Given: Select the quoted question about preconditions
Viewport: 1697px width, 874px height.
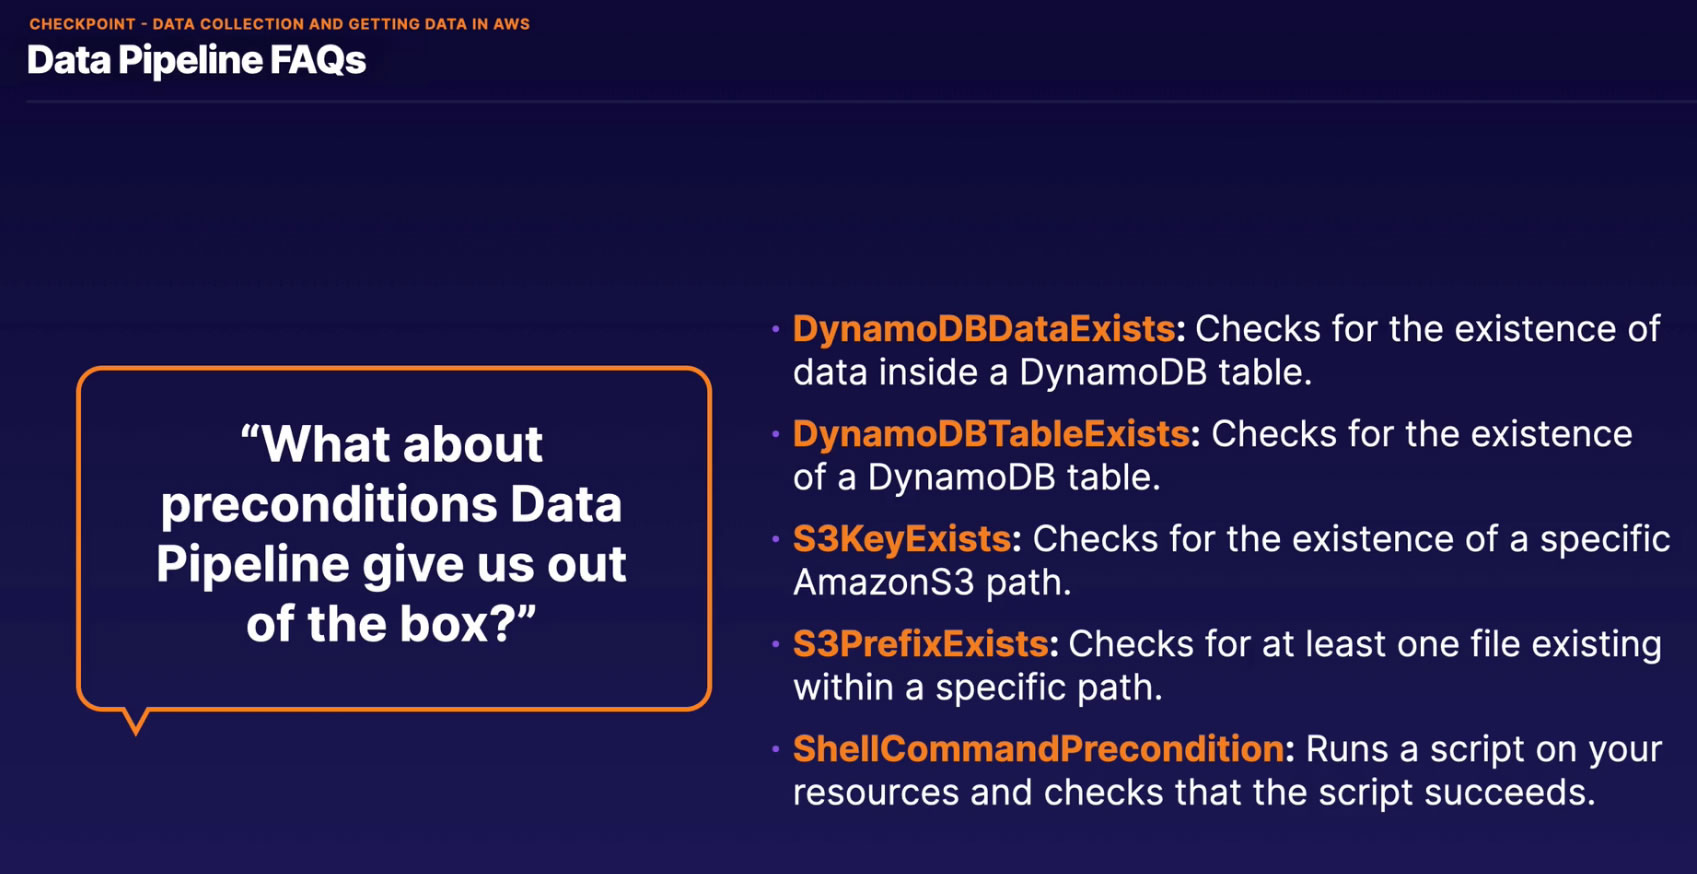Looking at the screenshot, I should tap(392, 534).
